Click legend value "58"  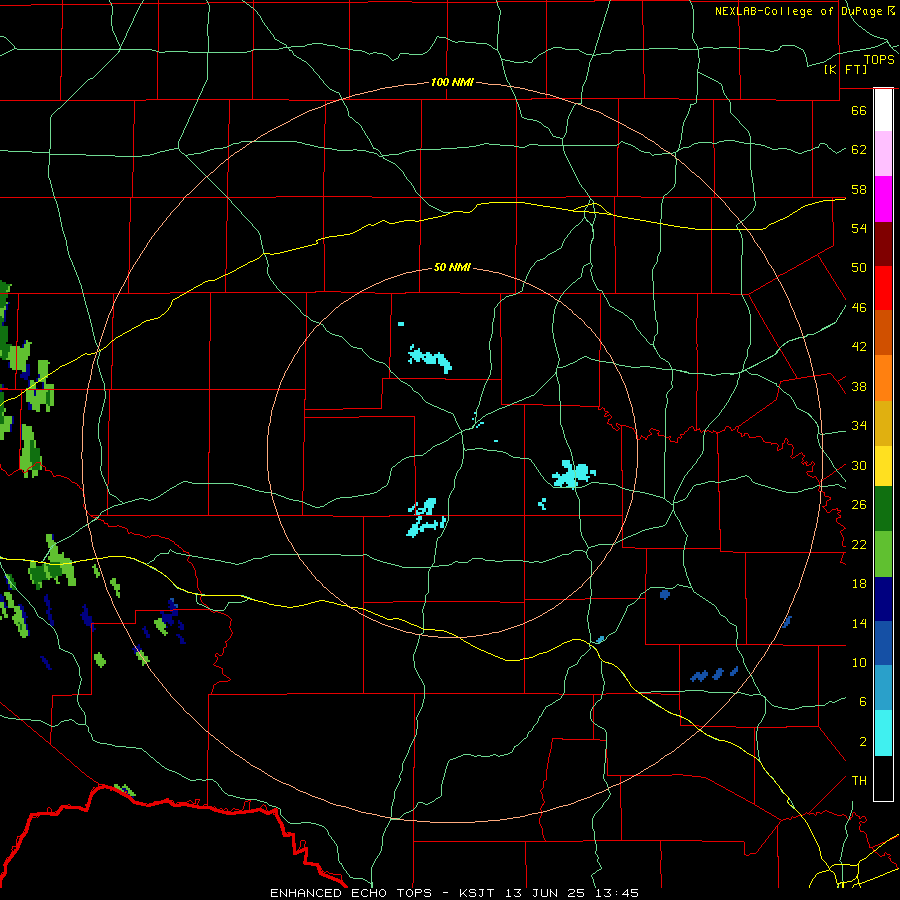(859, 189)
